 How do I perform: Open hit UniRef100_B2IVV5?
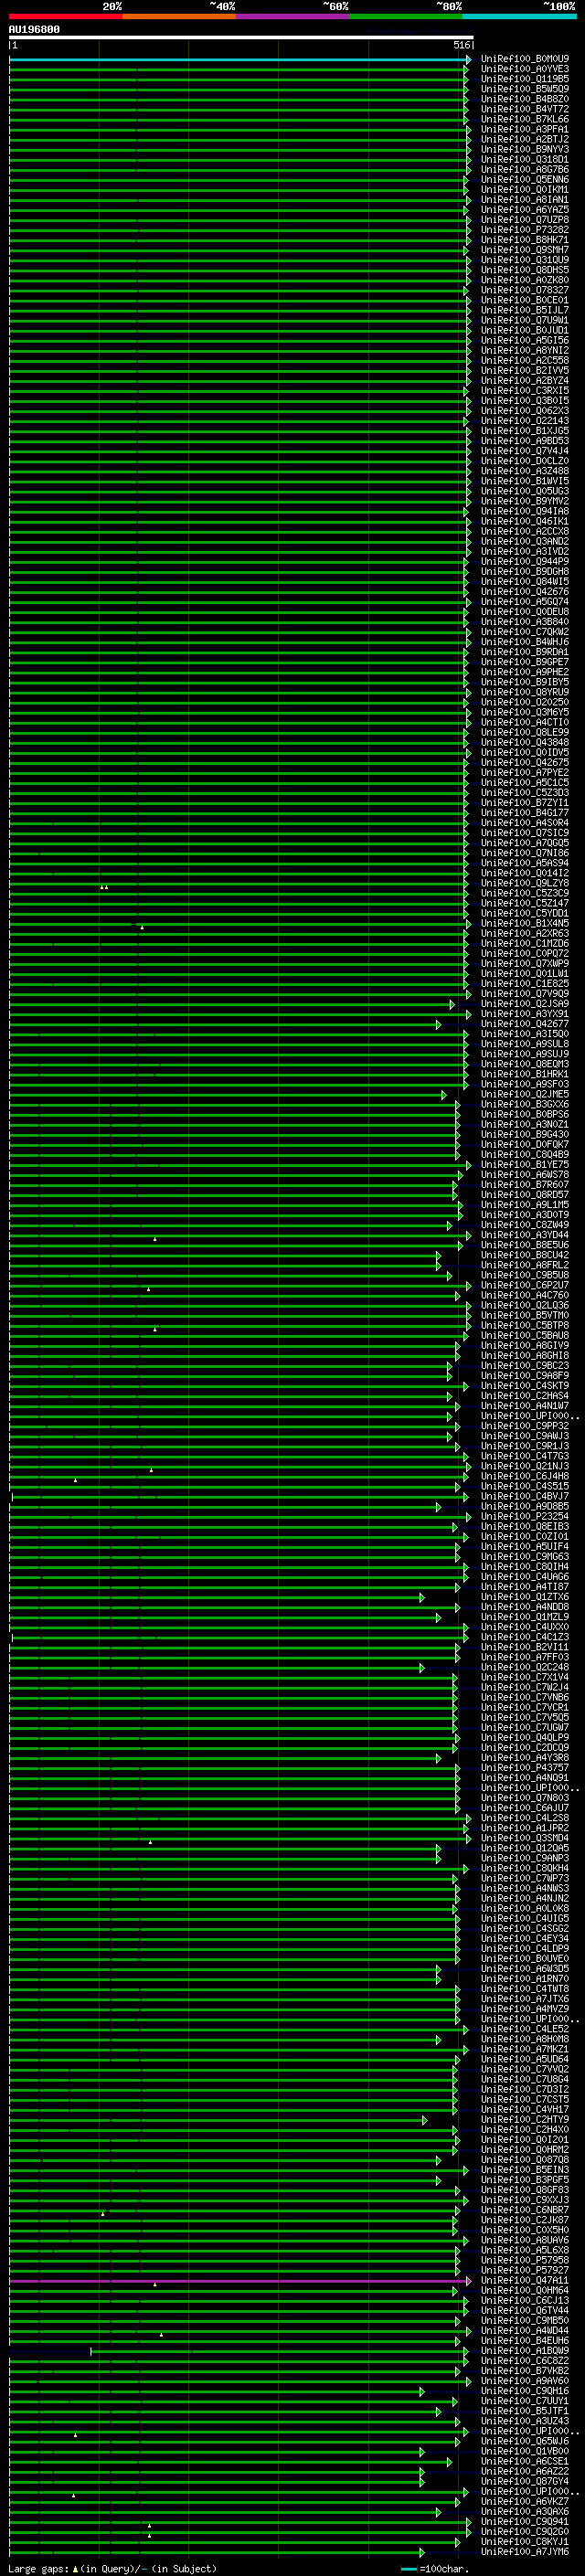tap(525, 370)
